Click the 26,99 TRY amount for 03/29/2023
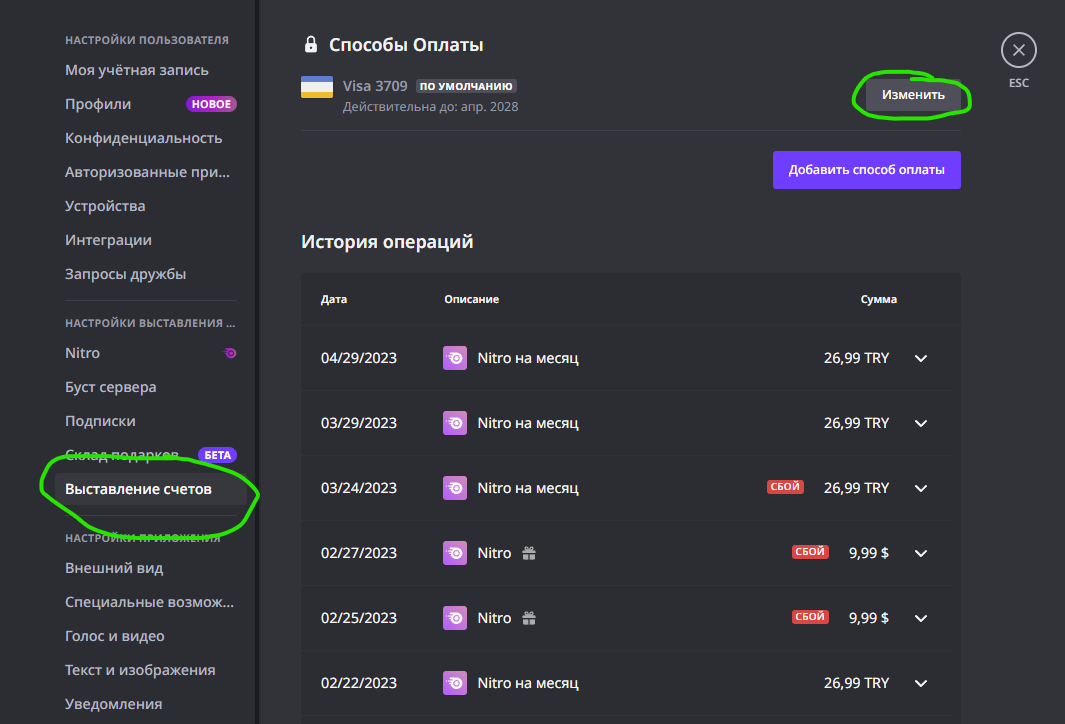The height and width of the screenshot is (724, 1065). pyautogui.click(x=856, y=423)
